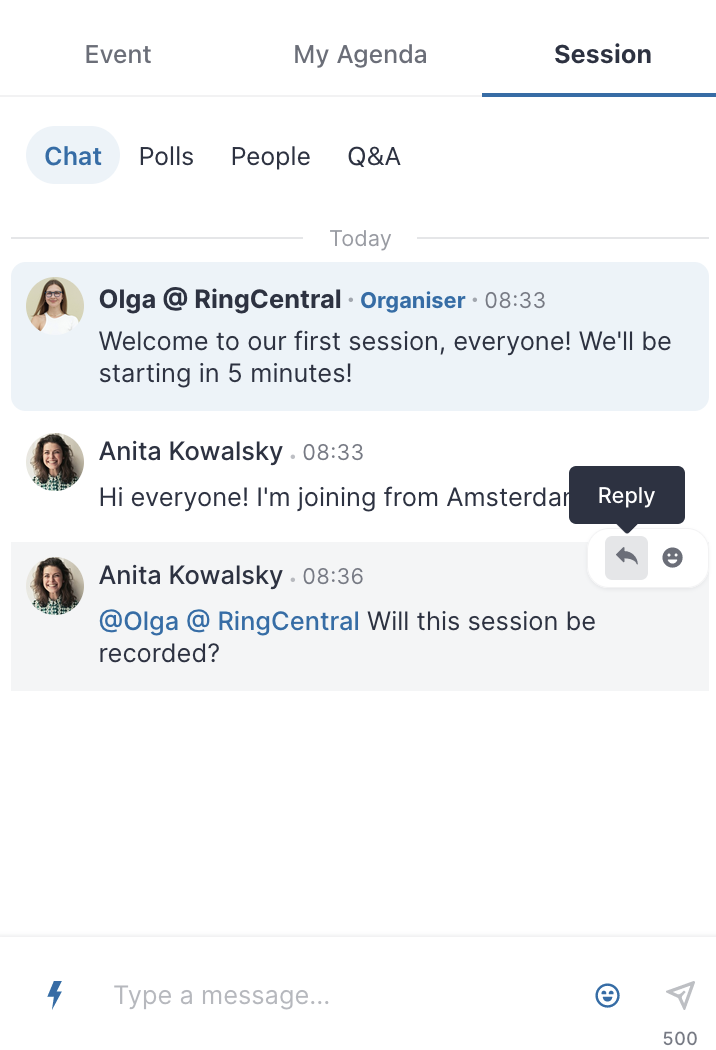Open the My Agenda tab
This screenshot has width=716, height=1050.
point(360,54)
